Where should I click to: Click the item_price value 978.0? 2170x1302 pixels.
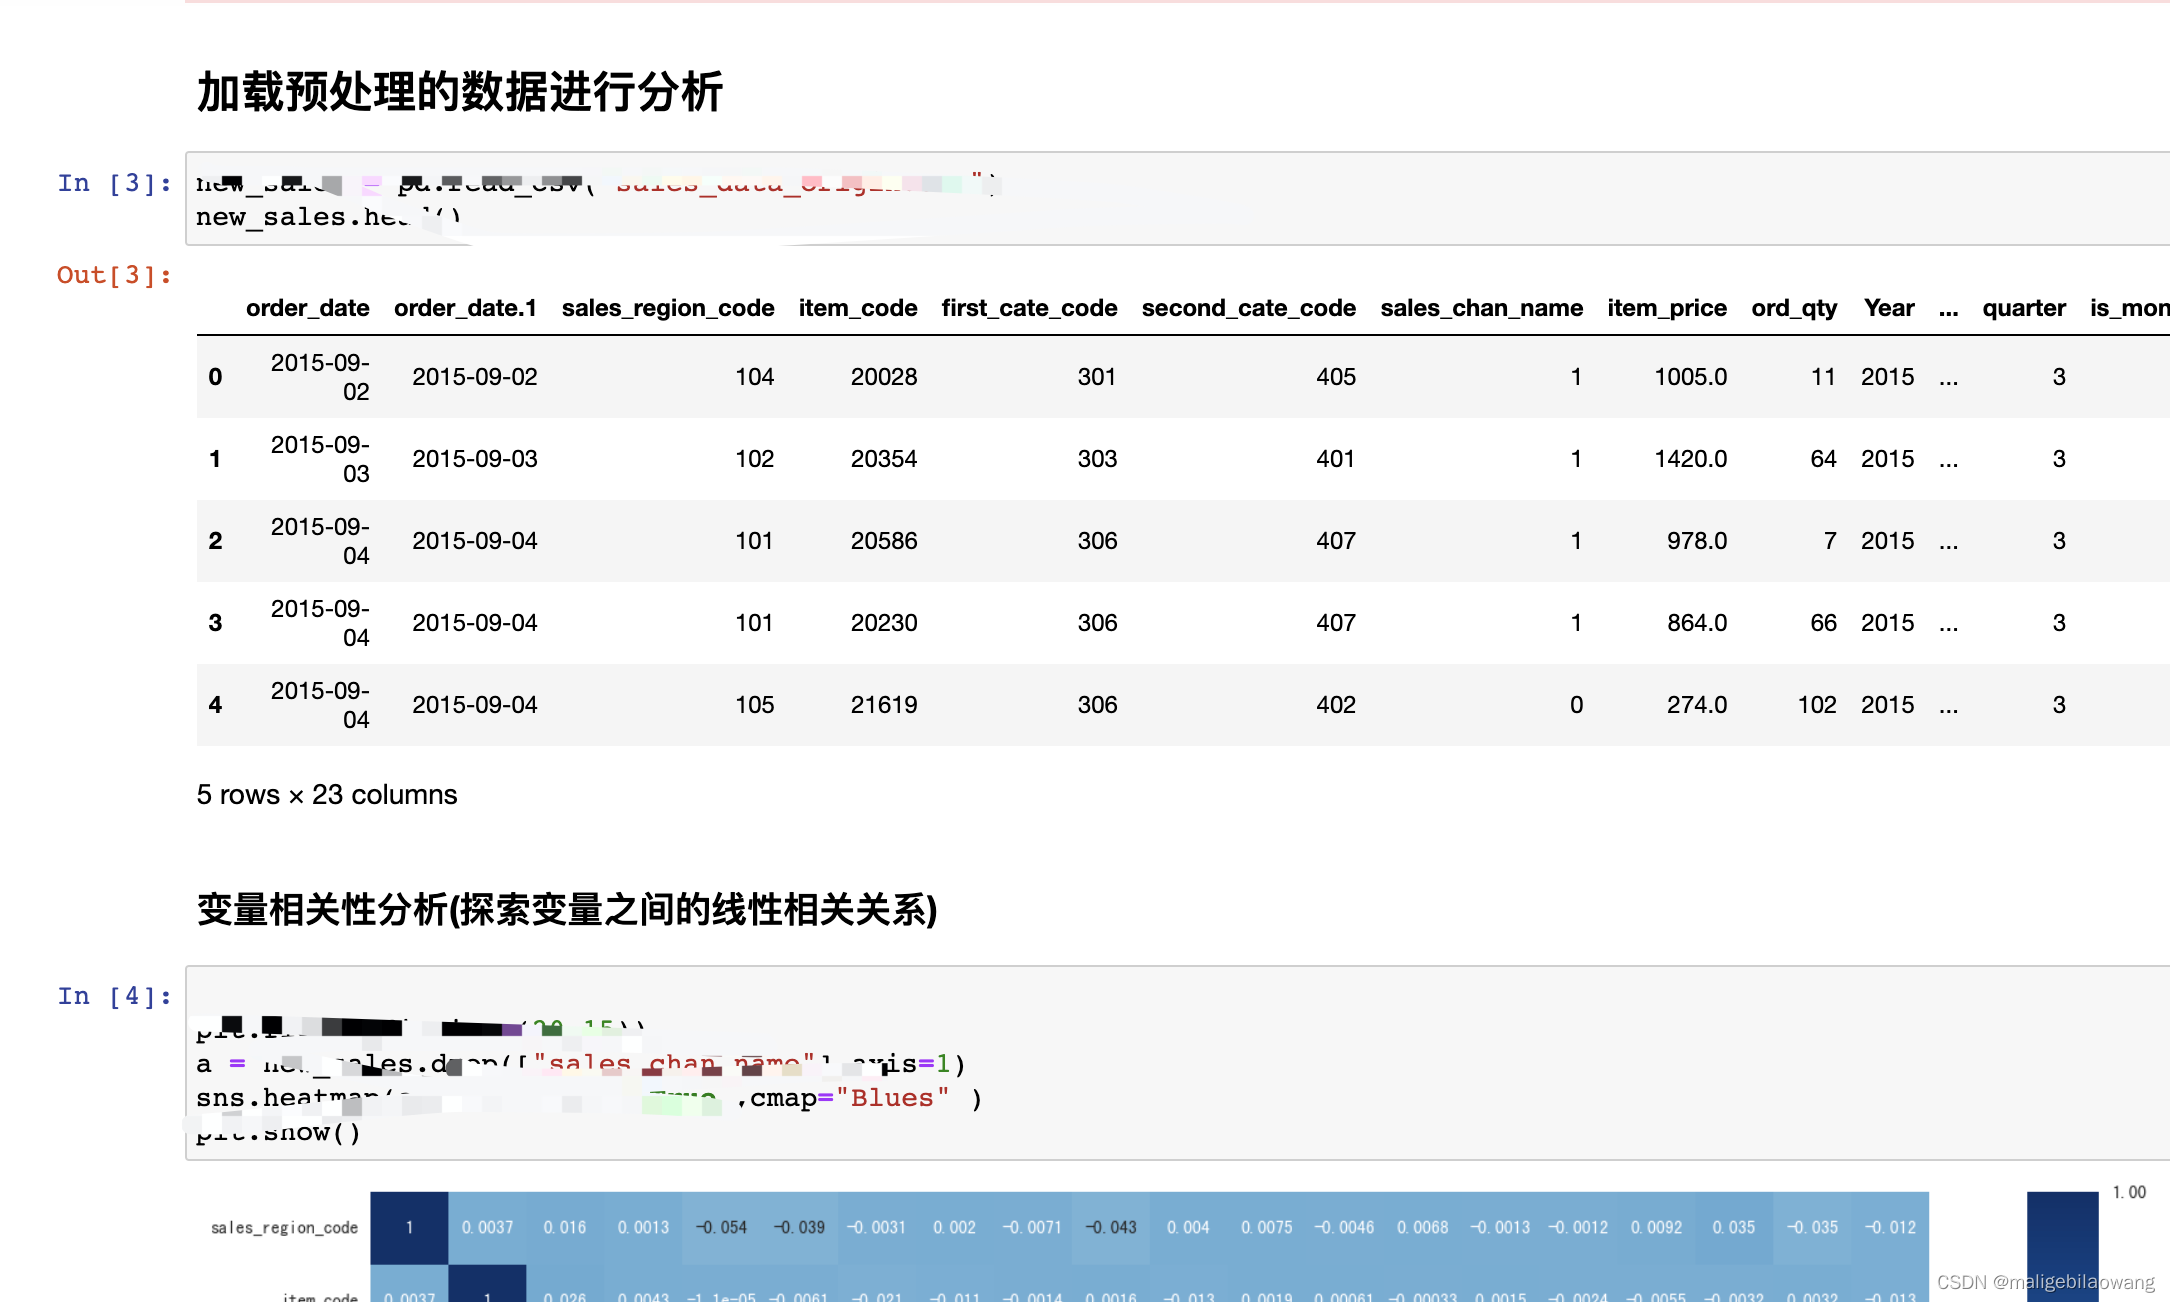[x=1697, y=541]
